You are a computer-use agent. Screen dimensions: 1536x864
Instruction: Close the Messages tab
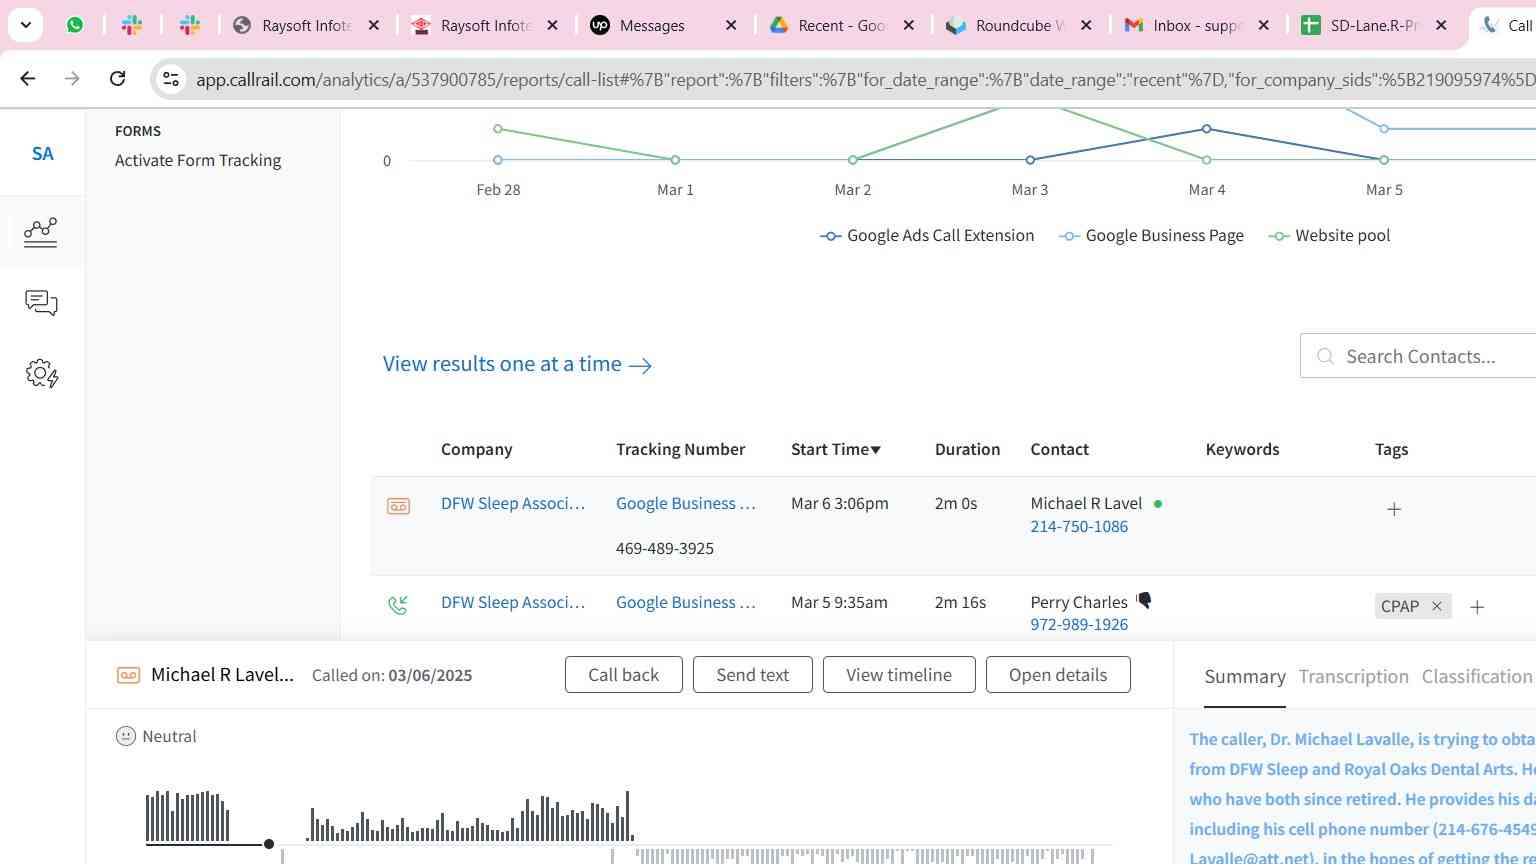tap(731, 25)
